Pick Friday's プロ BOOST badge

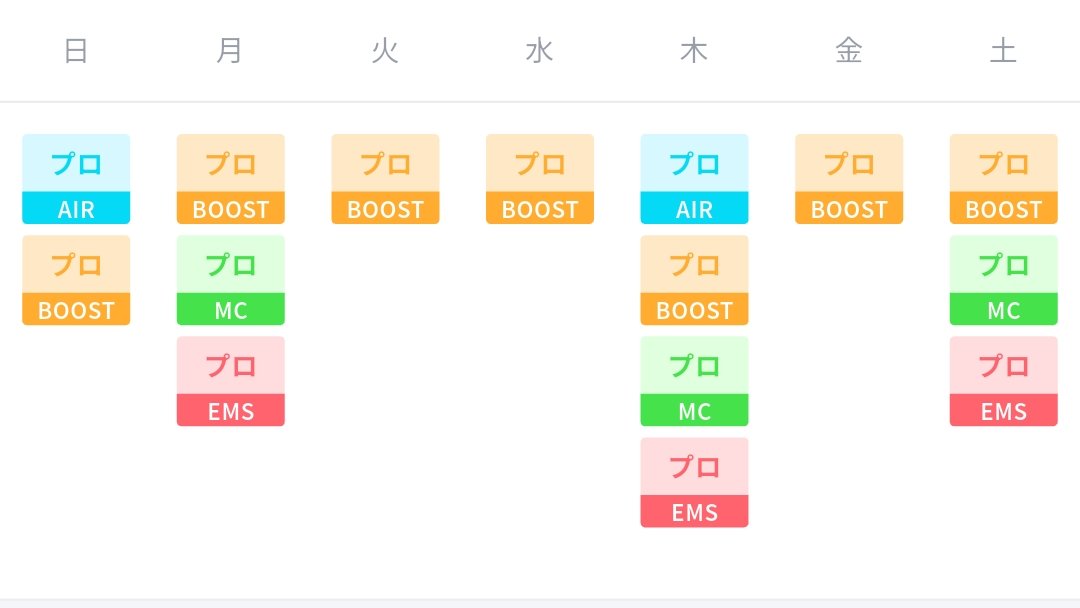[x=849, y=179]
